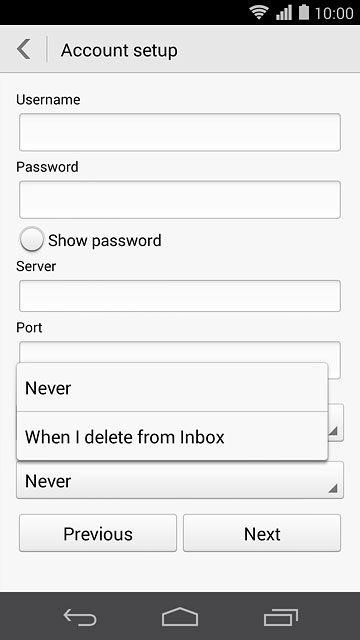
Task: Tap the Wi-Fi status icon
Action: (x=260, y=13)
